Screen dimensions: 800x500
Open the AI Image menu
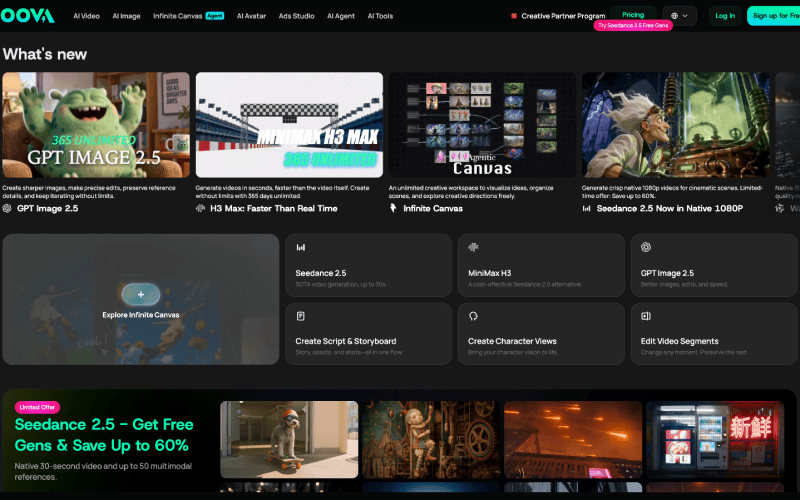point(126,16)
